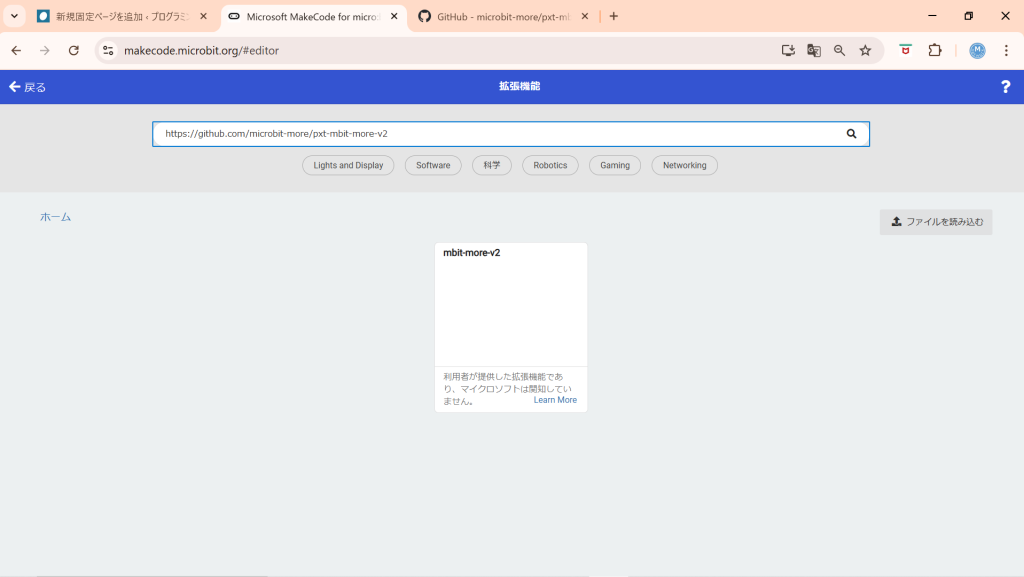Switch to the 新規固定ページを追加 tab
This screenshot has height=577, width=1024.
click(x=120, y=16)
